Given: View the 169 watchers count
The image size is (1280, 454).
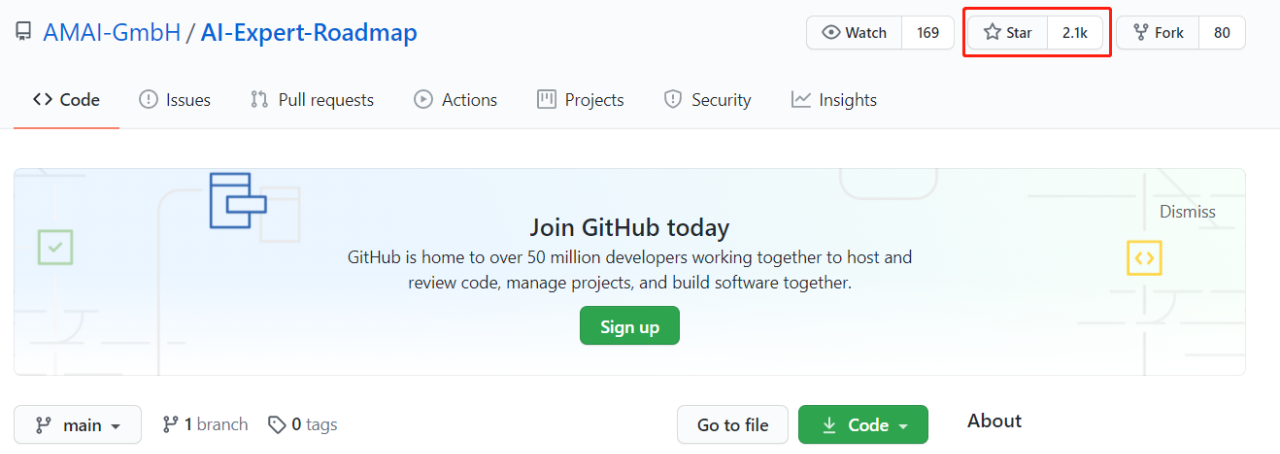Looking at the screenshot, I should pos(928,32).
